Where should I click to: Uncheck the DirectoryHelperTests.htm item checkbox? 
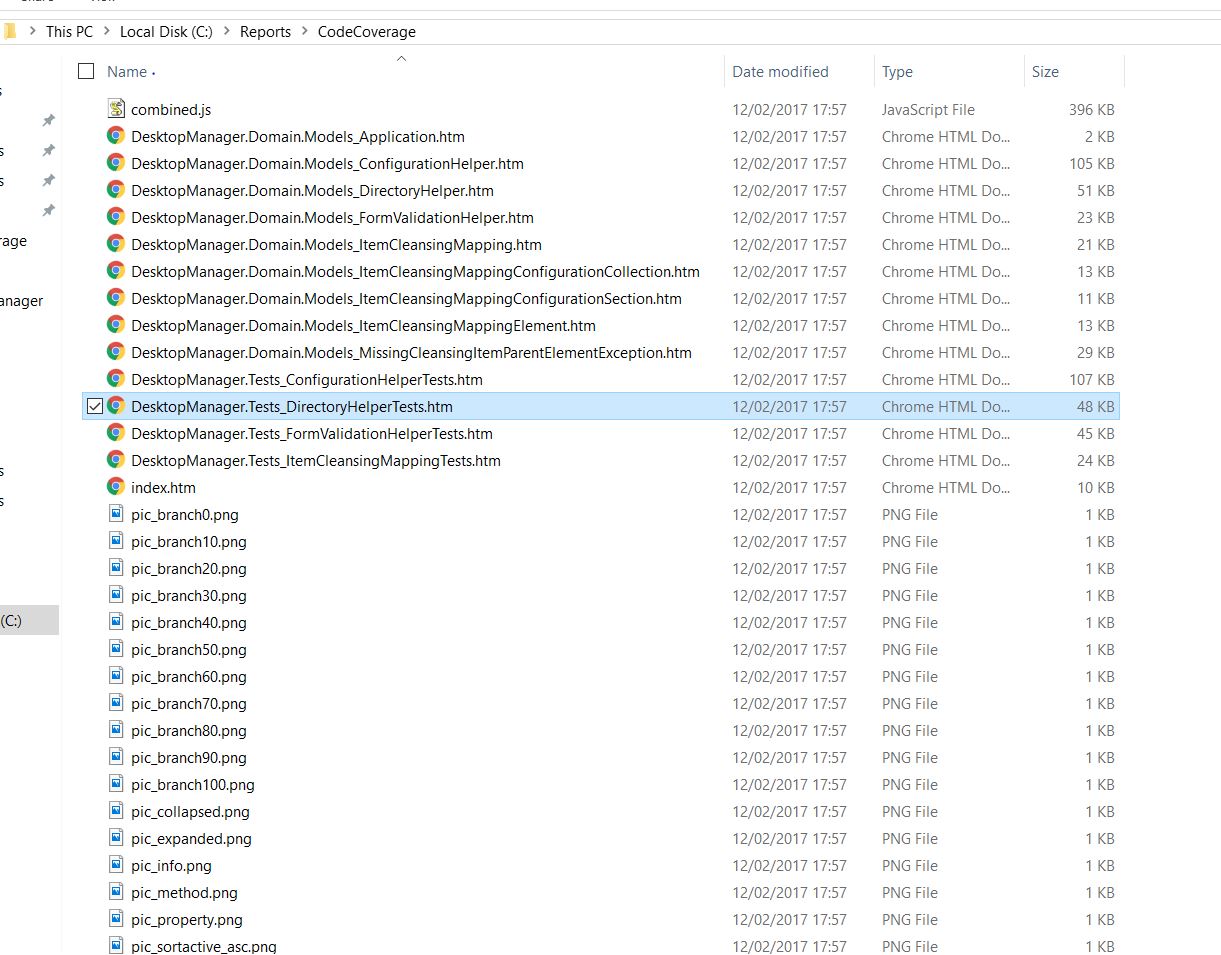(x=95, y=406)
